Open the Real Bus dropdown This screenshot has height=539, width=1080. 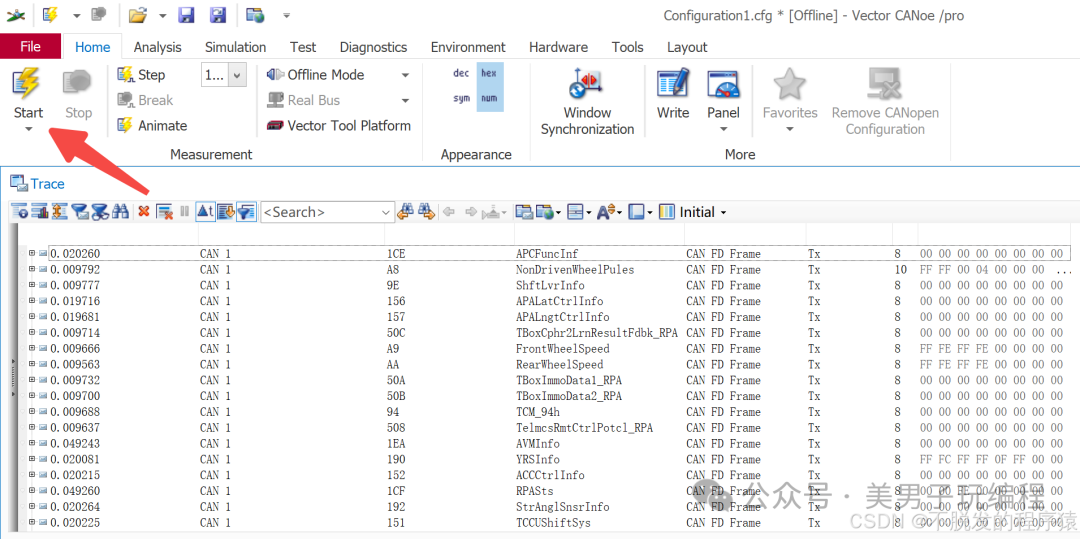point(405,101)
